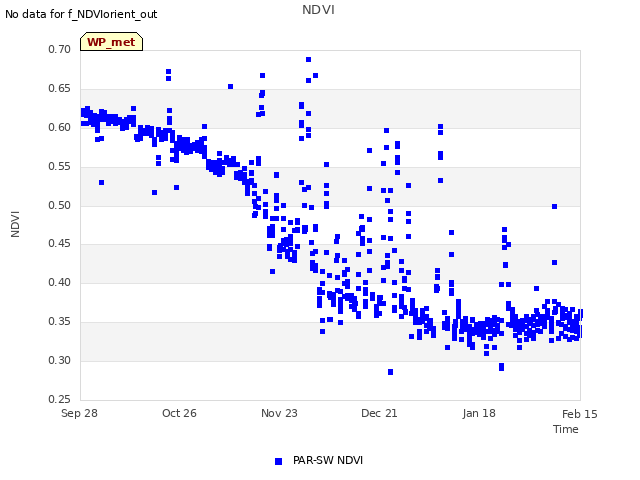Click the vertical NDVI axis label
Screen dimensions: 640x480
(x=15, y=224)
